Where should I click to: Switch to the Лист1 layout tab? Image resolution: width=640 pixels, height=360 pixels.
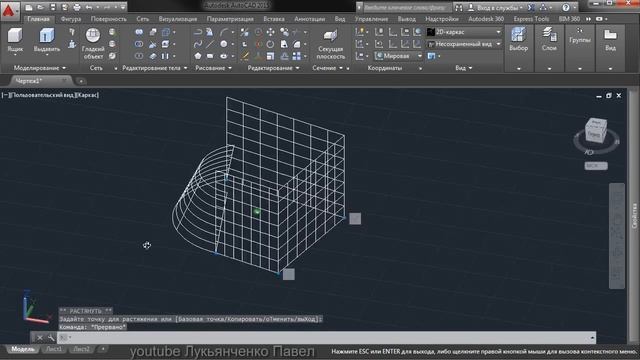tap(53, 349)
